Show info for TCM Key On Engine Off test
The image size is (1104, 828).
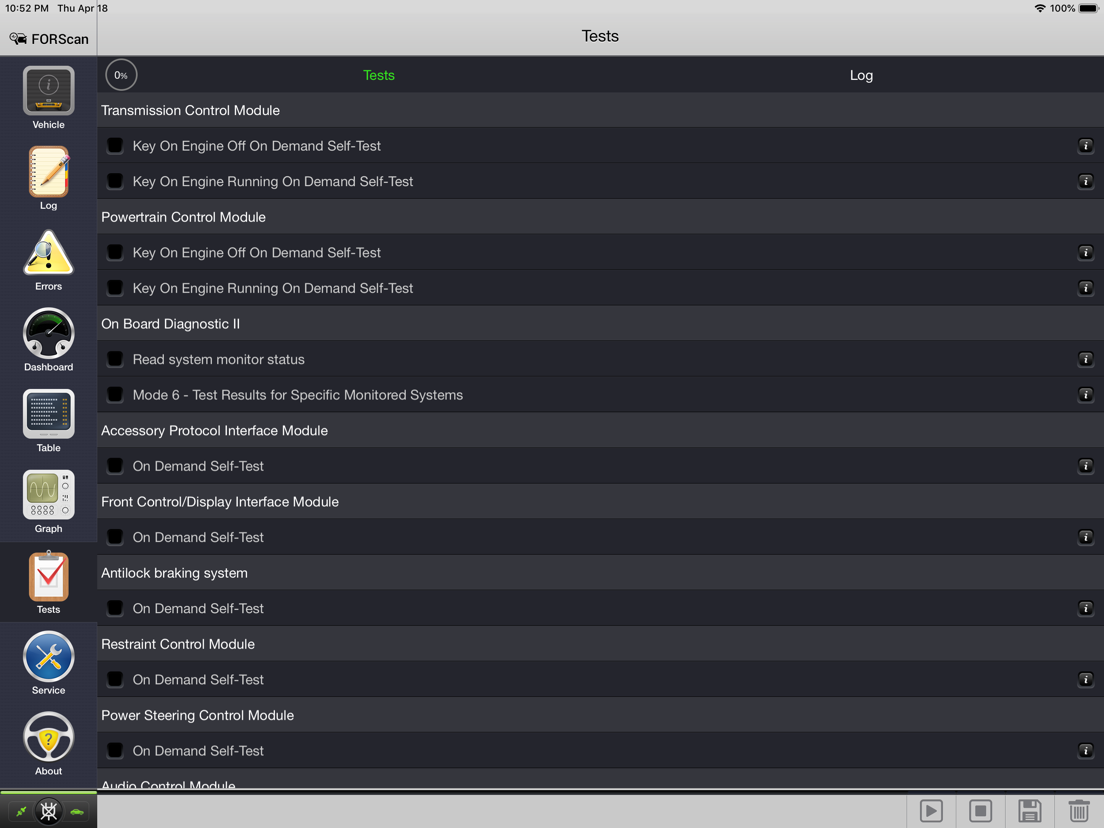pyautogui.click(x=1086, y=146)
